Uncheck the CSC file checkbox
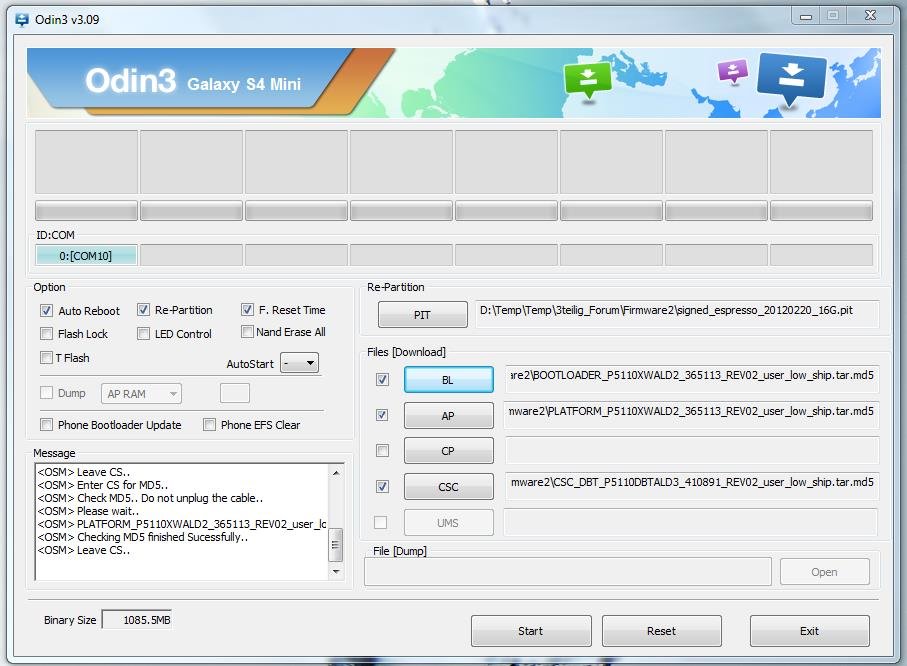The image size is (907, 666). (x=382, y=486)
